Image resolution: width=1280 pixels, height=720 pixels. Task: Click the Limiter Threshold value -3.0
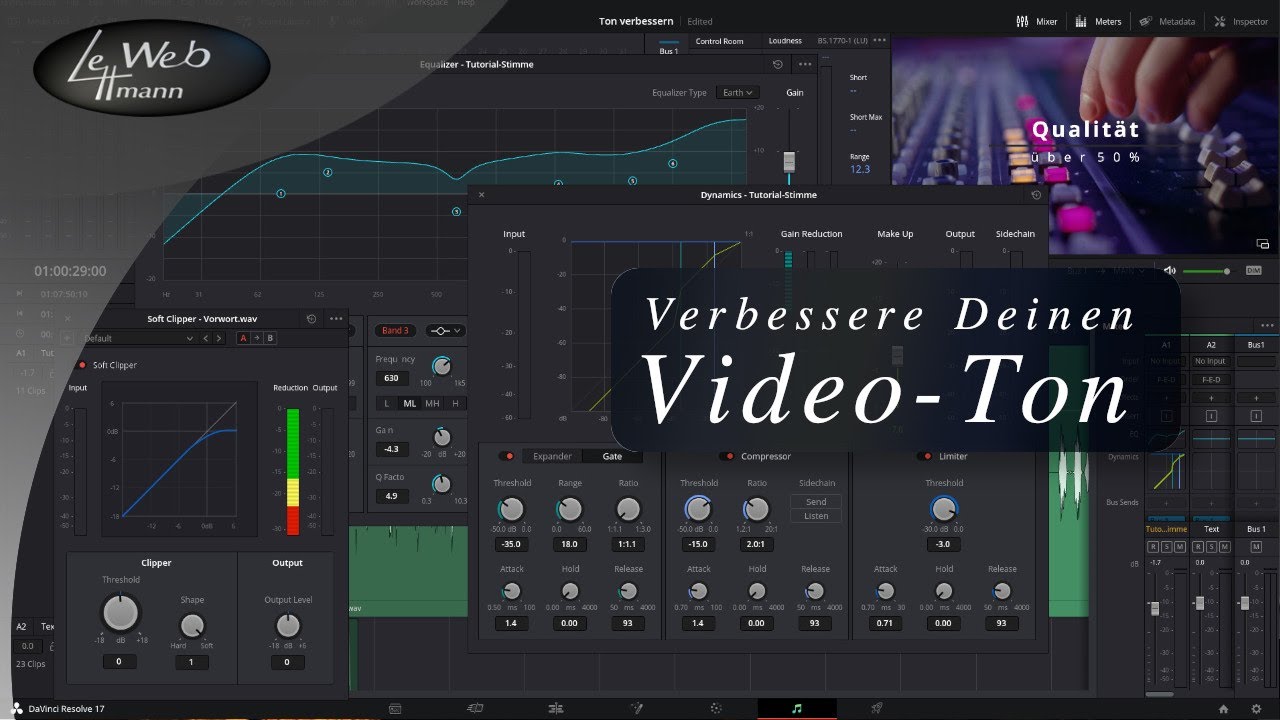(943, 544)
